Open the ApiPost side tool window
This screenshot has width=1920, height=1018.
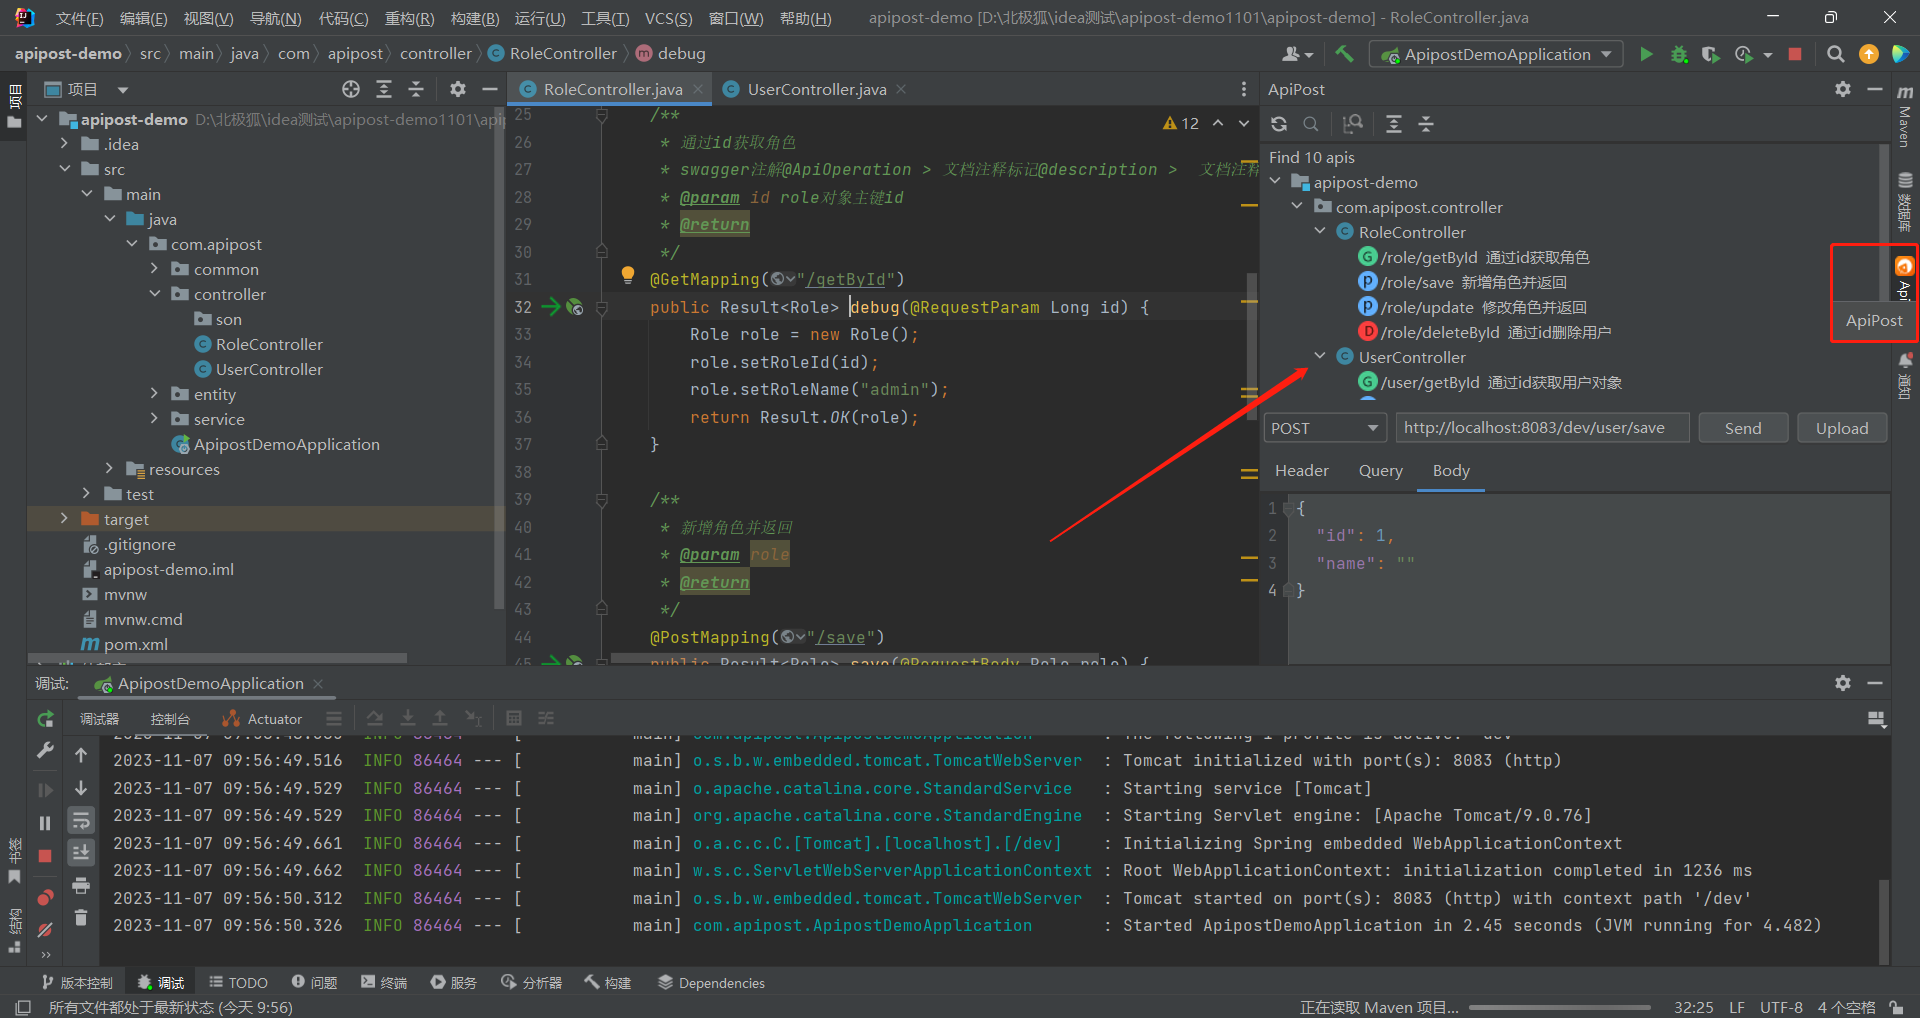1905,278
